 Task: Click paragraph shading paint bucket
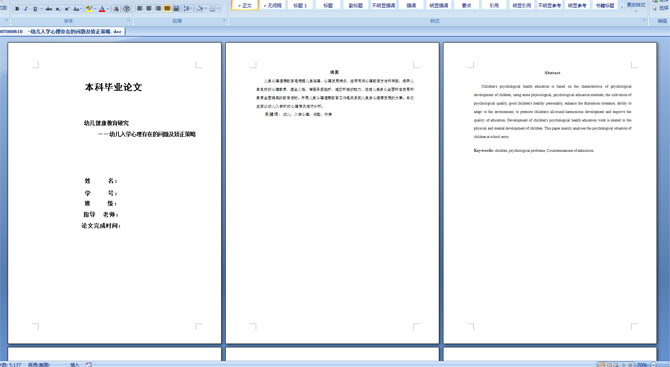[200, 9]
